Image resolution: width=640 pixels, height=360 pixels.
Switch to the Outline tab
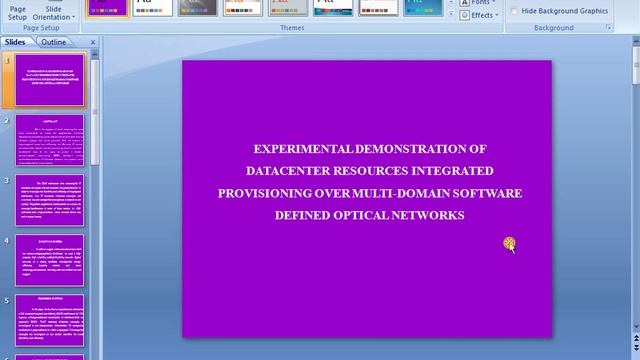(x=53, y=42)
